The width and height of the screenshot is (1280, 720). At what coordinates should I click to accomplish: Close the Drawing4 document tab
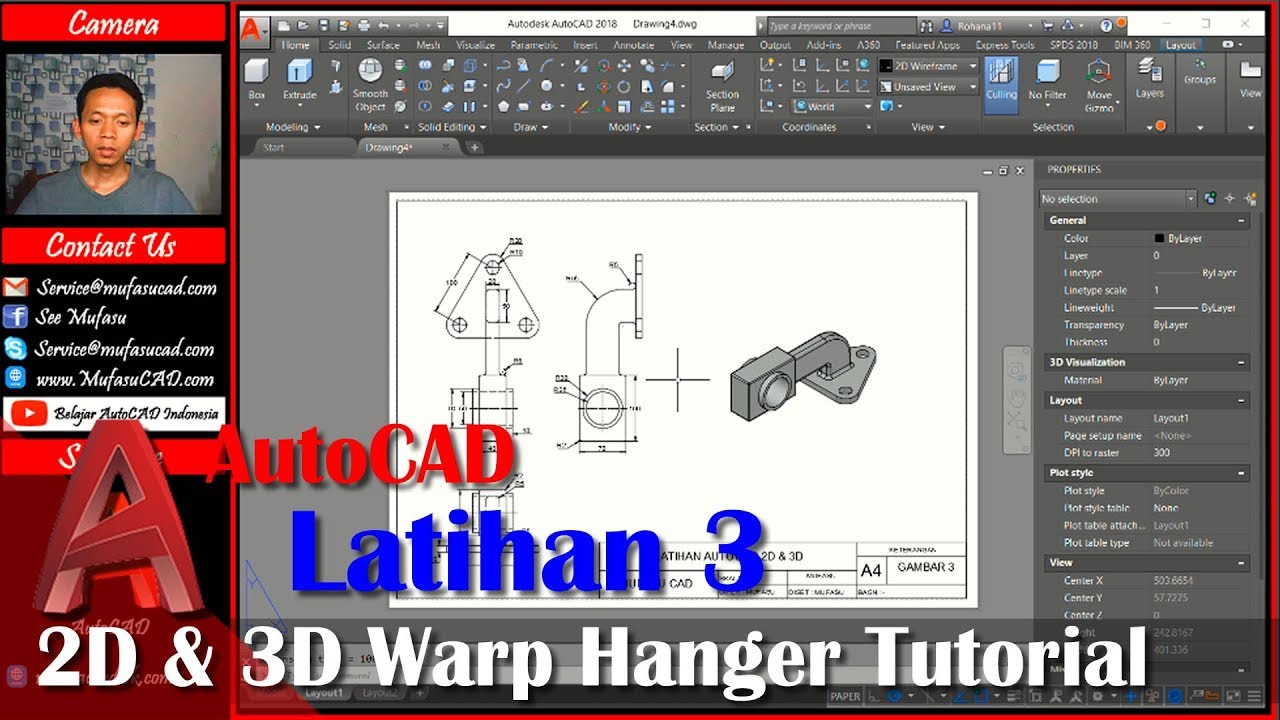click(x=445, y=147)
